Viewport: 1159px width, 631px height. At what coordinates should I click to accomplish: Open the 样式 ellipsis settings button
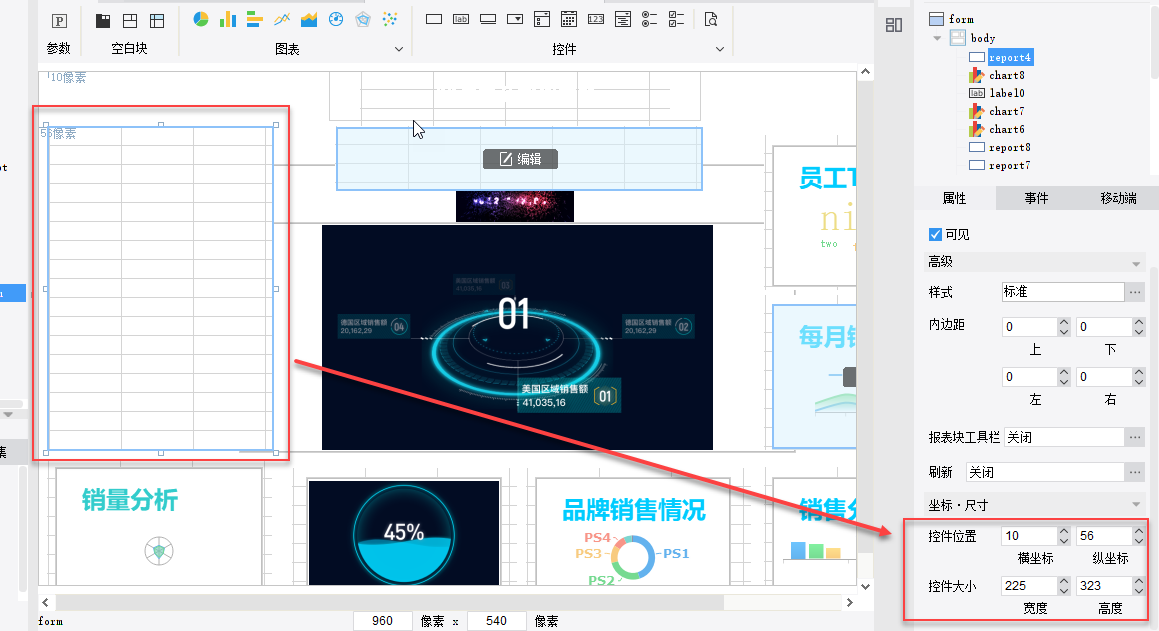[1134, 292]
